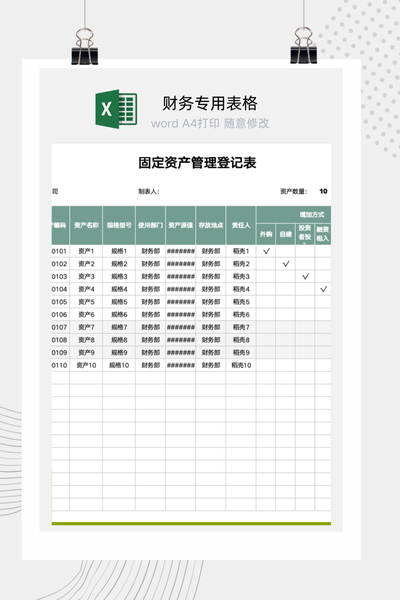The image size is (400, 600).
Task: Click the cell 规格10
Action: 119,365
